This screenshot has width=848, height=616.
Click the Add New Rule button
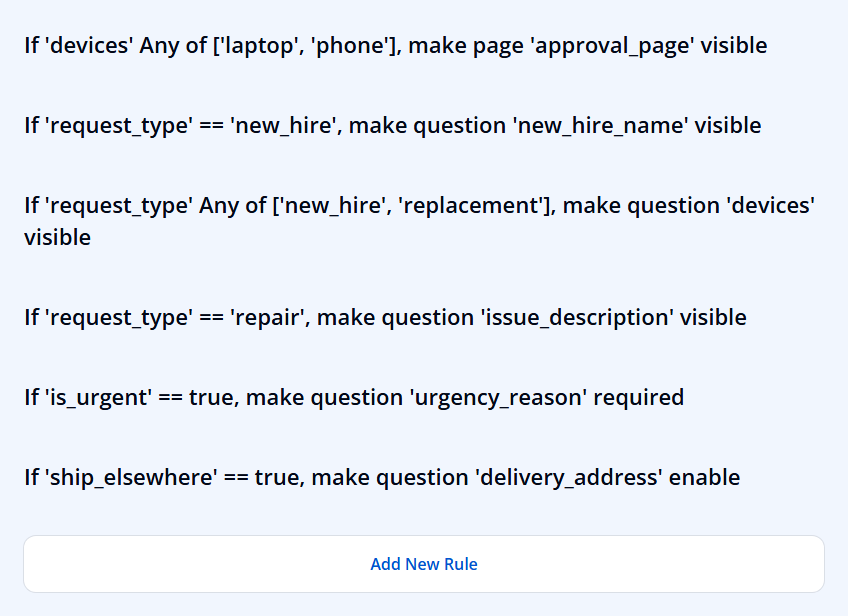423,564
